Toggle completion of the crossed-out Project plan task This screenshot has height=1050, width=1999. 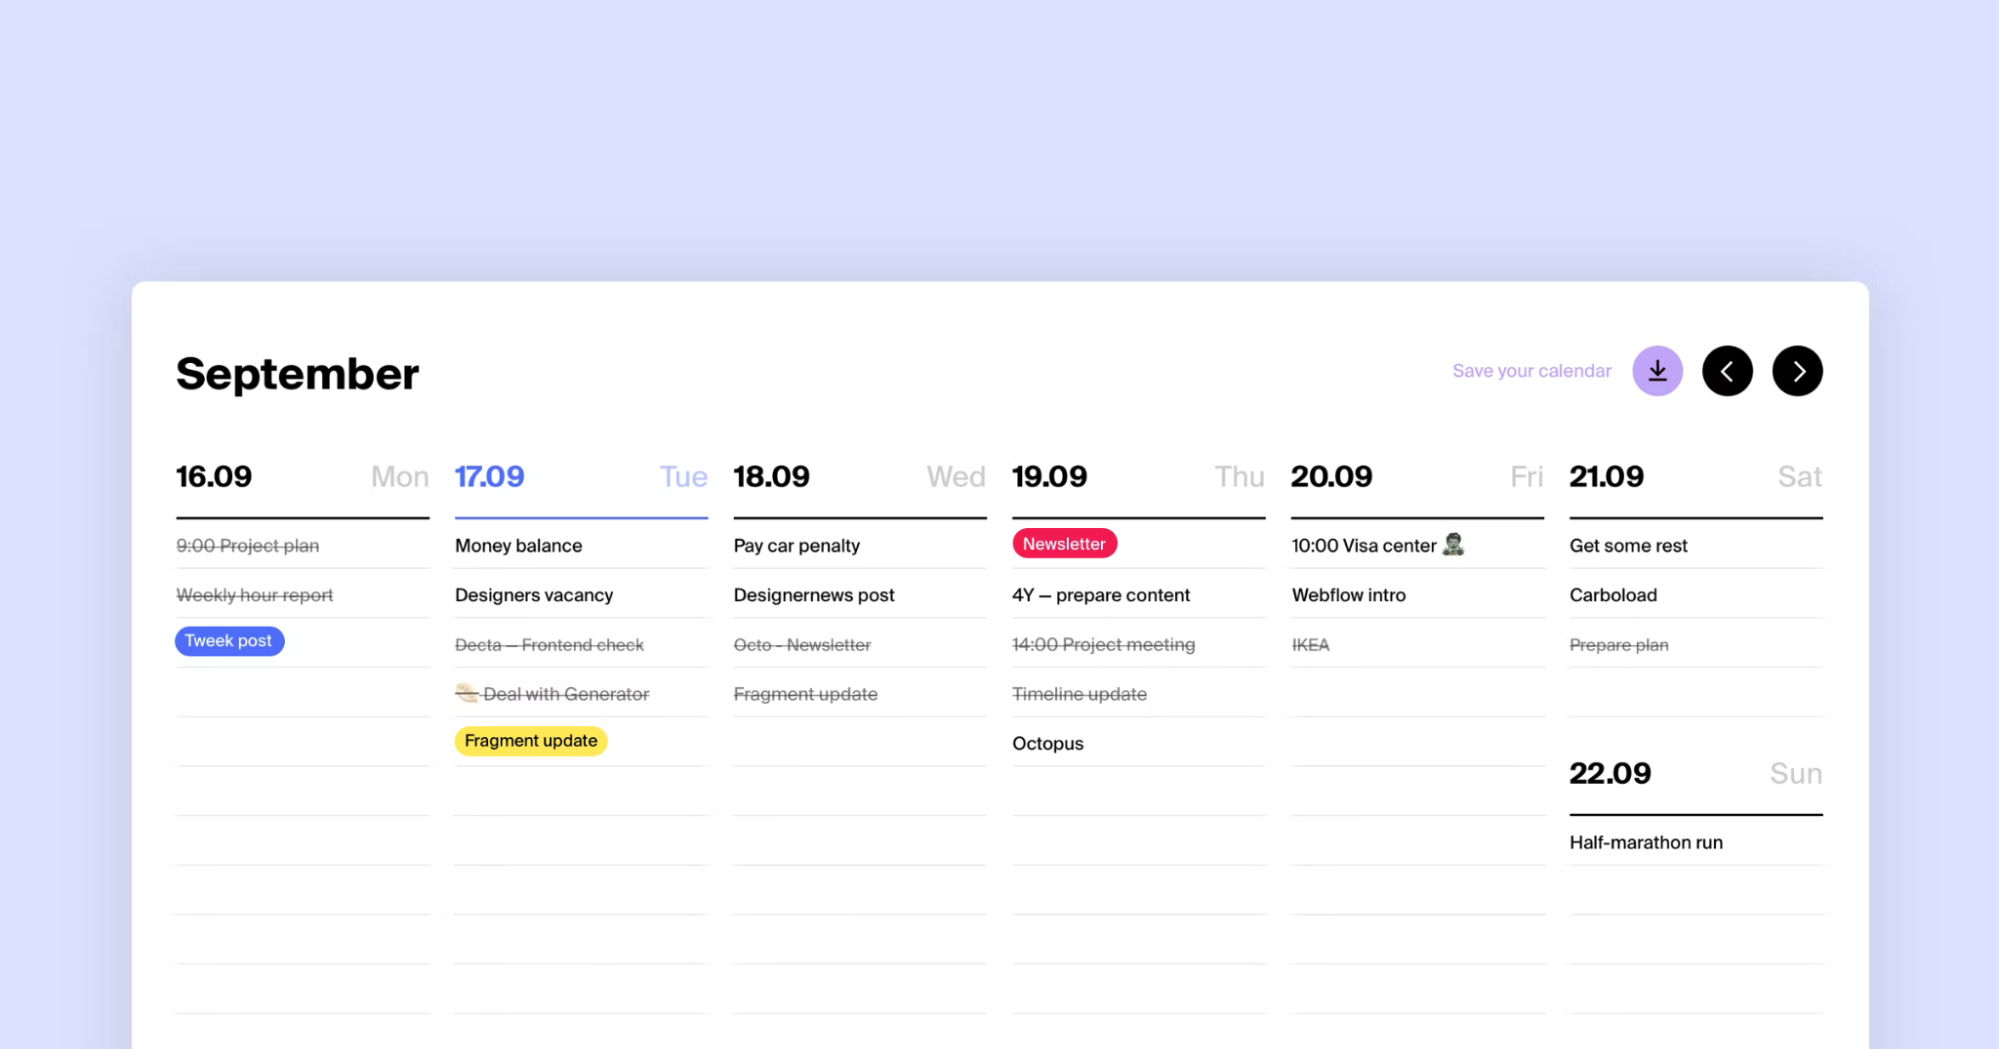(x=247, y=545)
